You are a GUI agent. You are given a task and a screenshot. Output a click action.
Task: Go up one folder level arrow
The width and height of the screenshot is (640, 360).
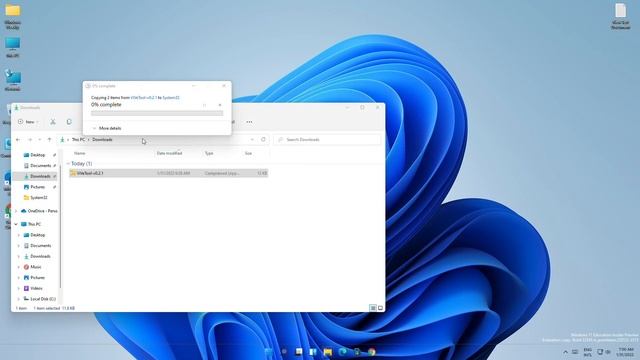pos(49,140)
